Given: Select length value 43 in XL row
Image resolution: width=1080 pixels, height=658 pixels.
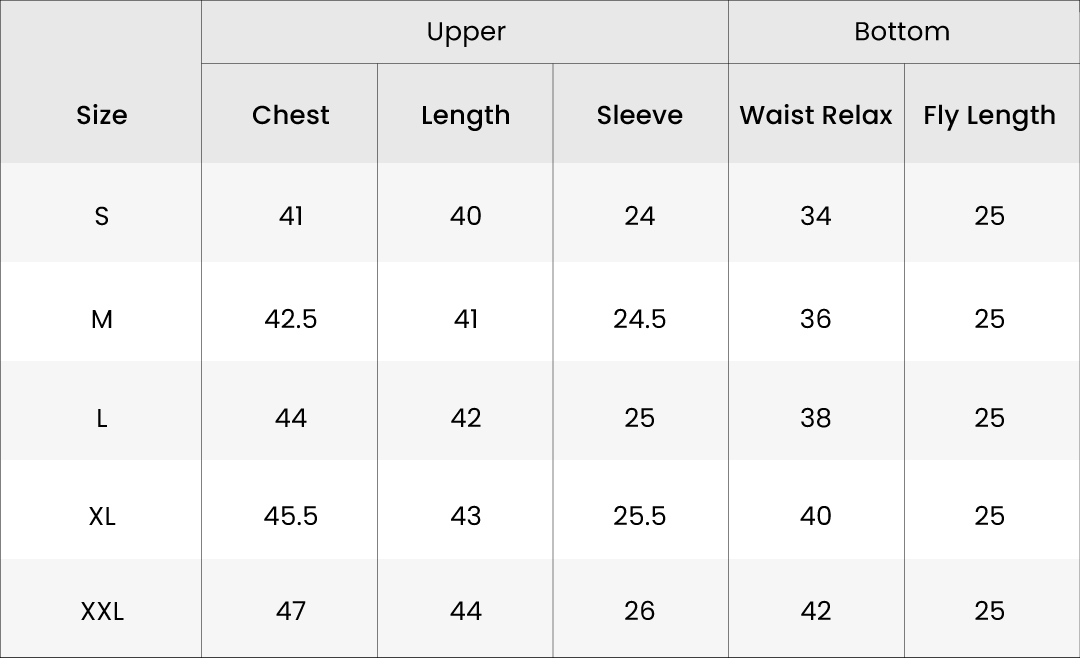Looking at the screenshot, I should (466, 516).
